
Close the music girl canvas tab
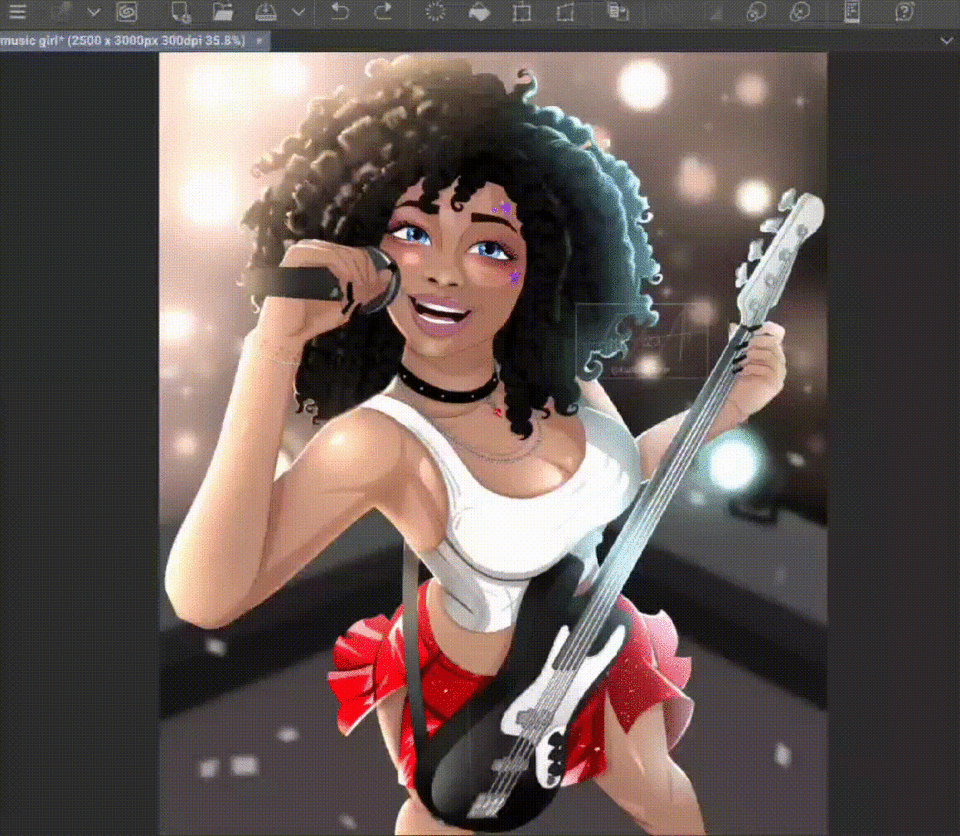(x=259, y=41)
